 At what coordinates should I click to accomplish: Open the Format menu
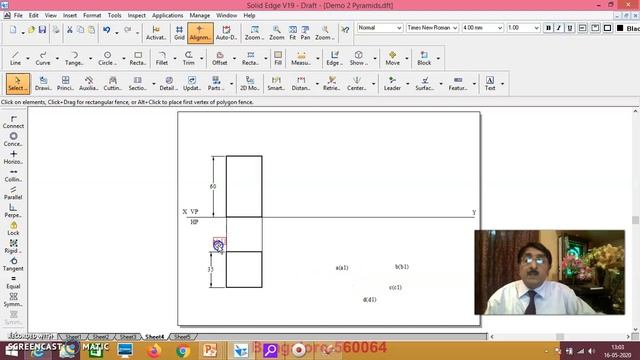92,16
